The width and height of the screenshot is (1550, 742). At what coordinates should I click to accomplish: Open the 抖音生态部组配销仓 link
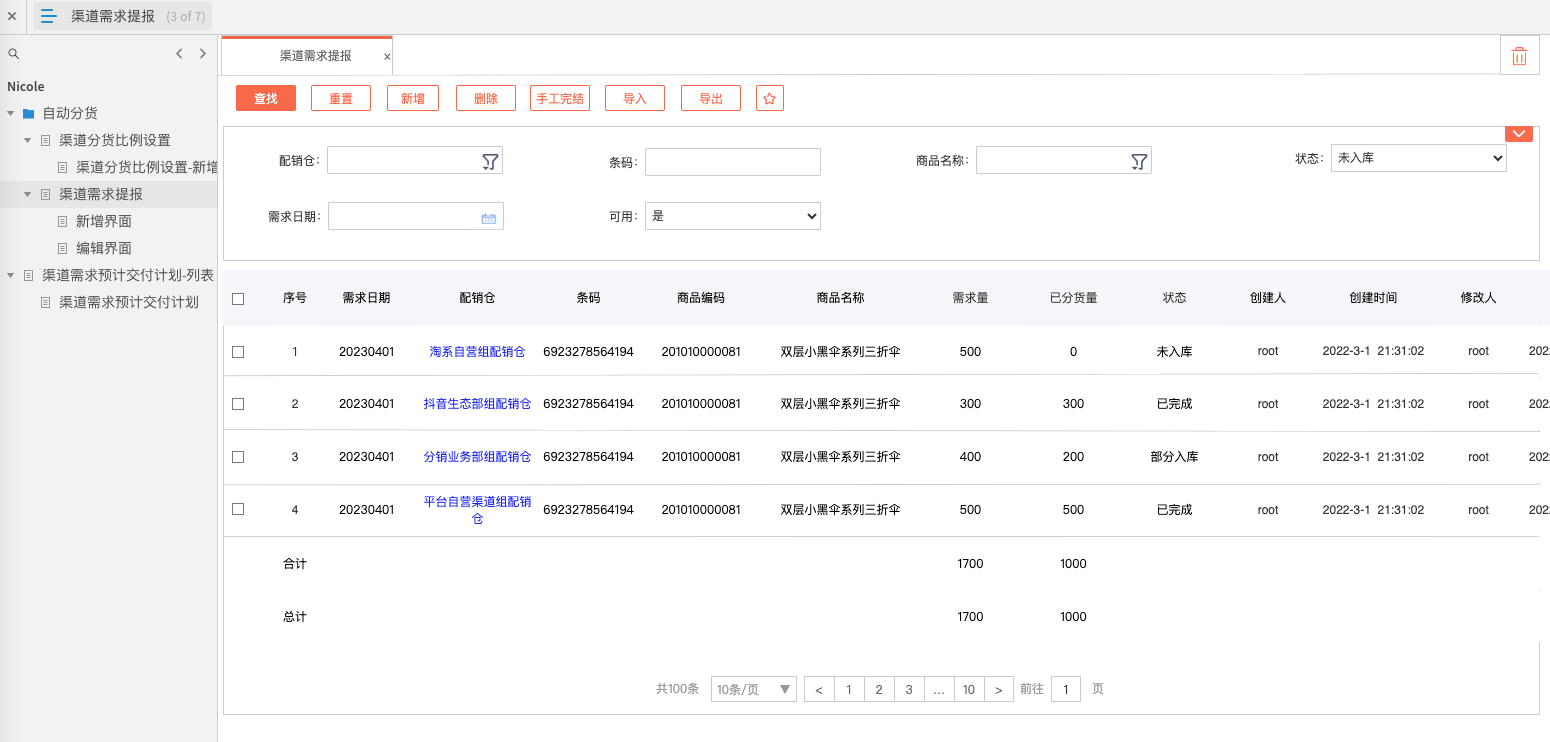point(477,404)
